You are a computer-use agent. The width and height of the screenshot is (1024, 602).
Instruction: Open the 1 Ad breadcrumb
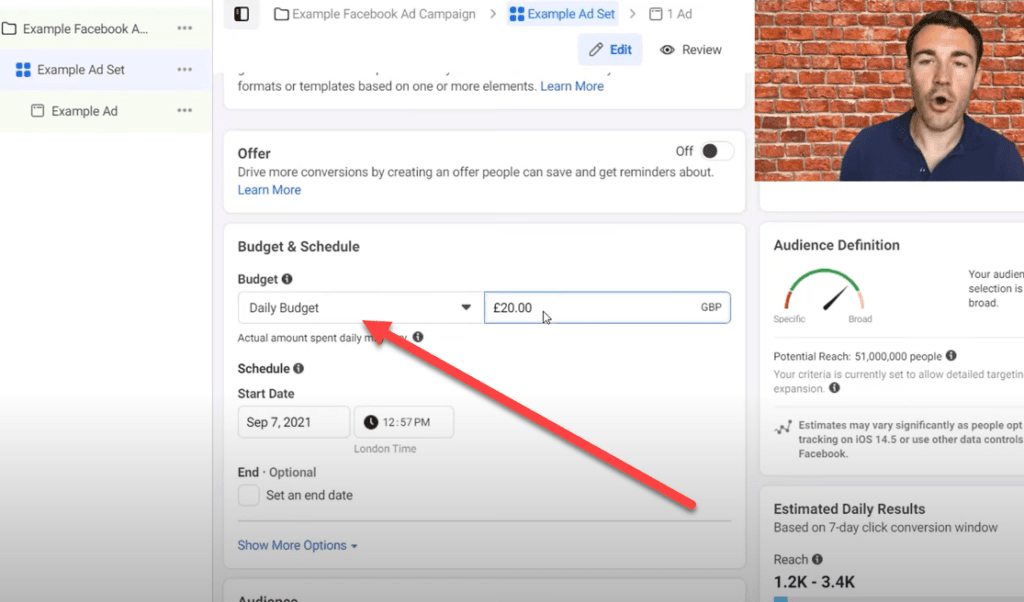pos(671,14)
